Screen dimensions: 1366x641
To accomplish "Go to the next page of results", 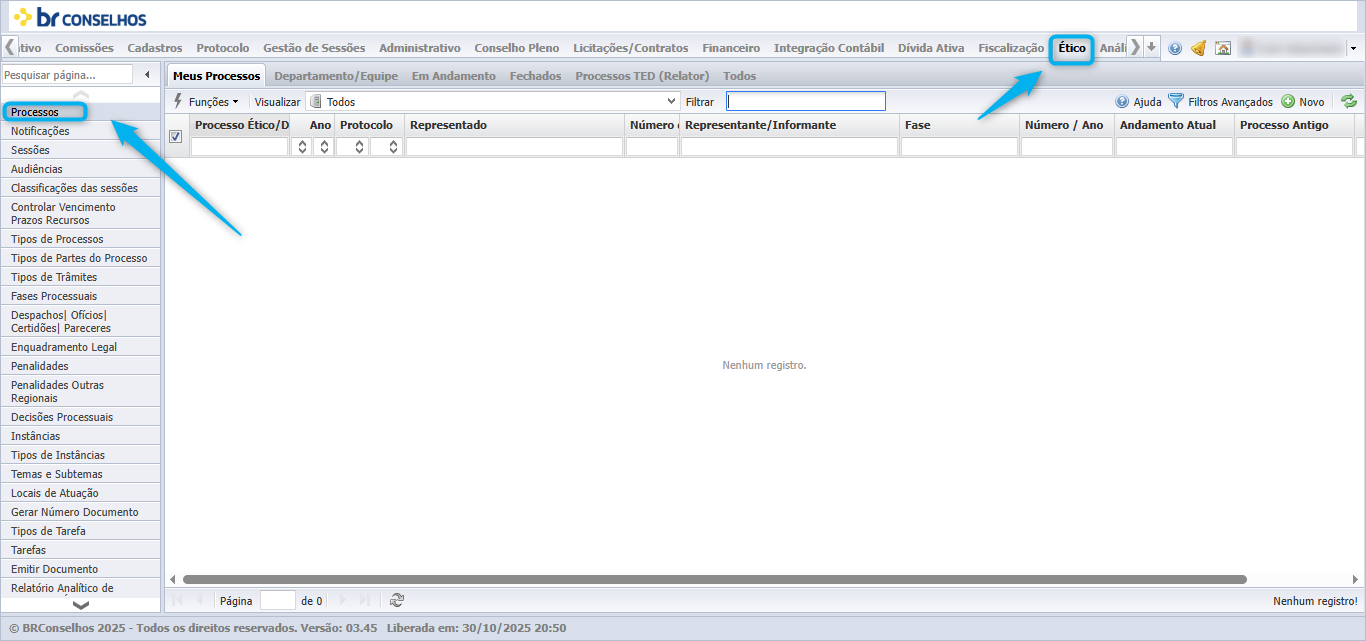I will pos(343,600).
